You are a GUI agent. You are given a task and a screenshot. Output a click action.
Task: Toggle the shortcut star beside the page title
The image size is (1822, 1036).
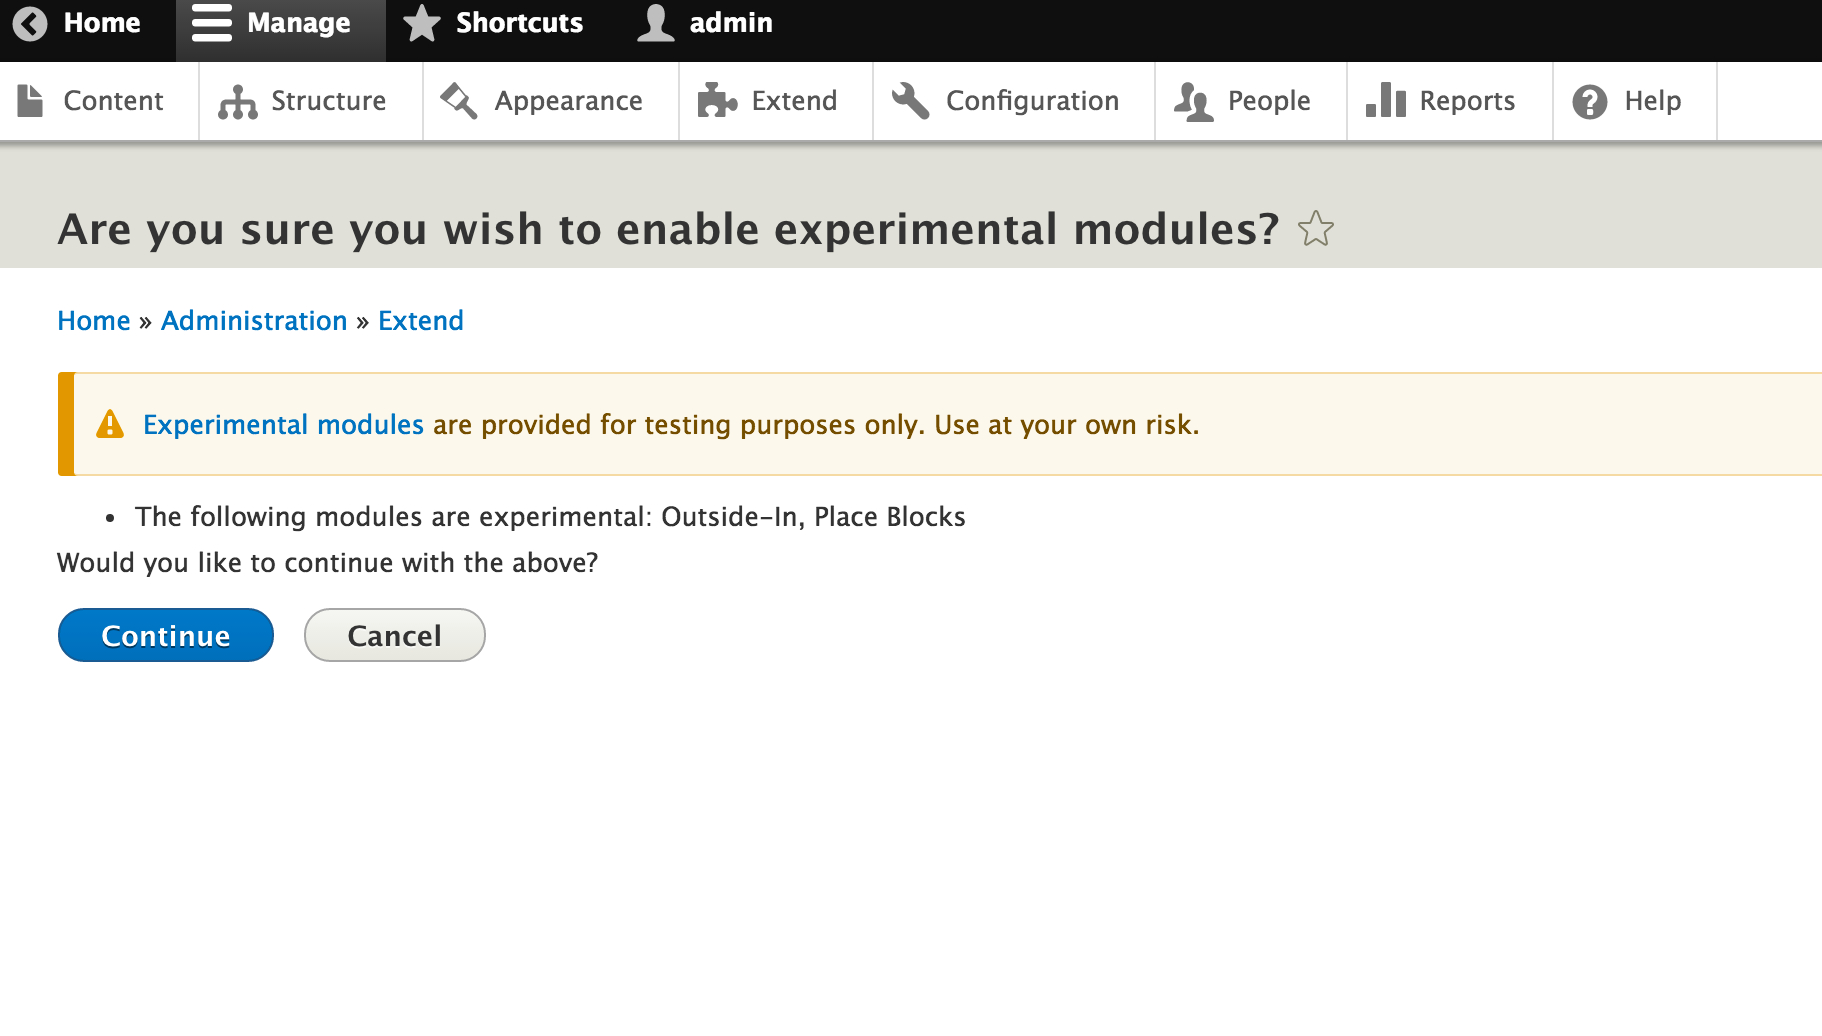1316,229
